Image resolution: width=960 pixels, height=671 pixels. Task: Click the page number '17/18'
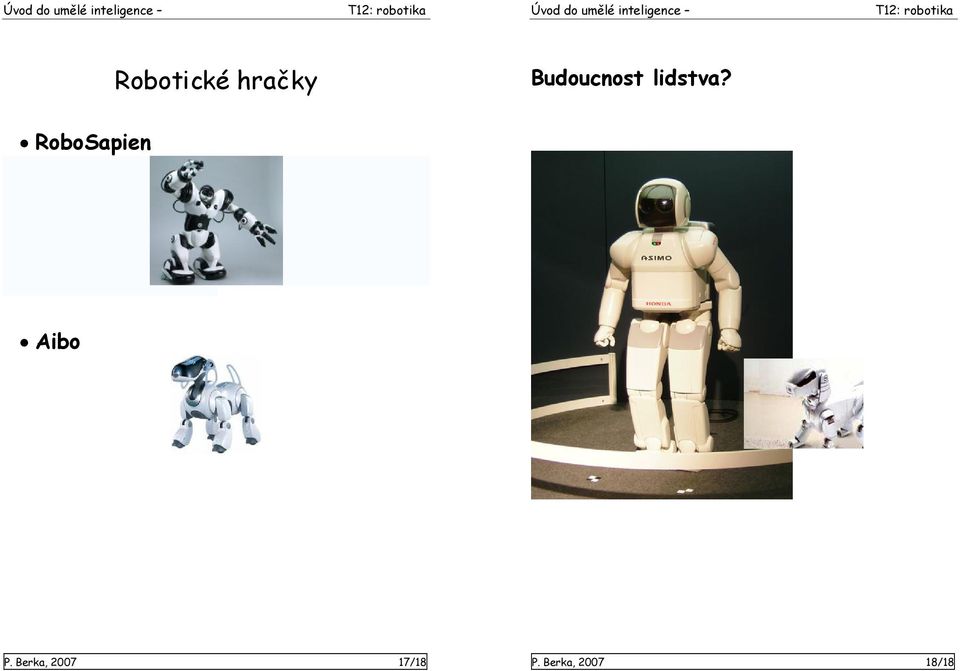coord(412,662)
